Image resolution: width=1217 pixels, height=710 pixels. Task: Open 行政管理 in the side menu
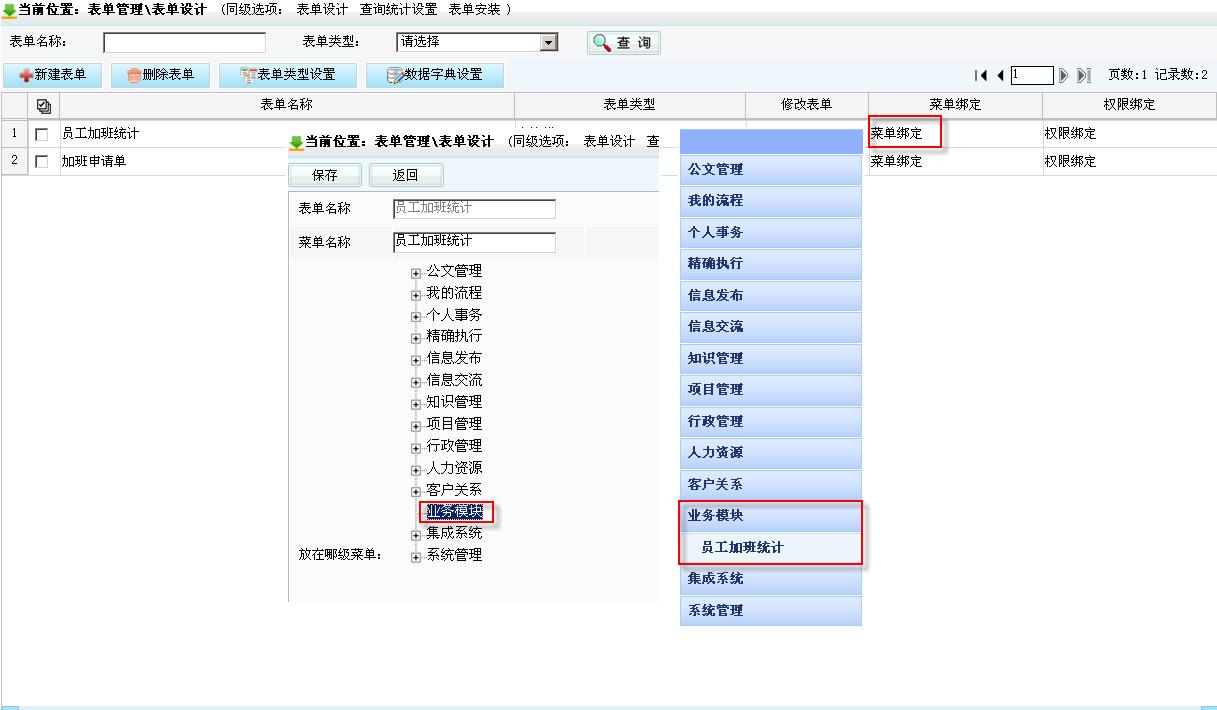(771, 422)
